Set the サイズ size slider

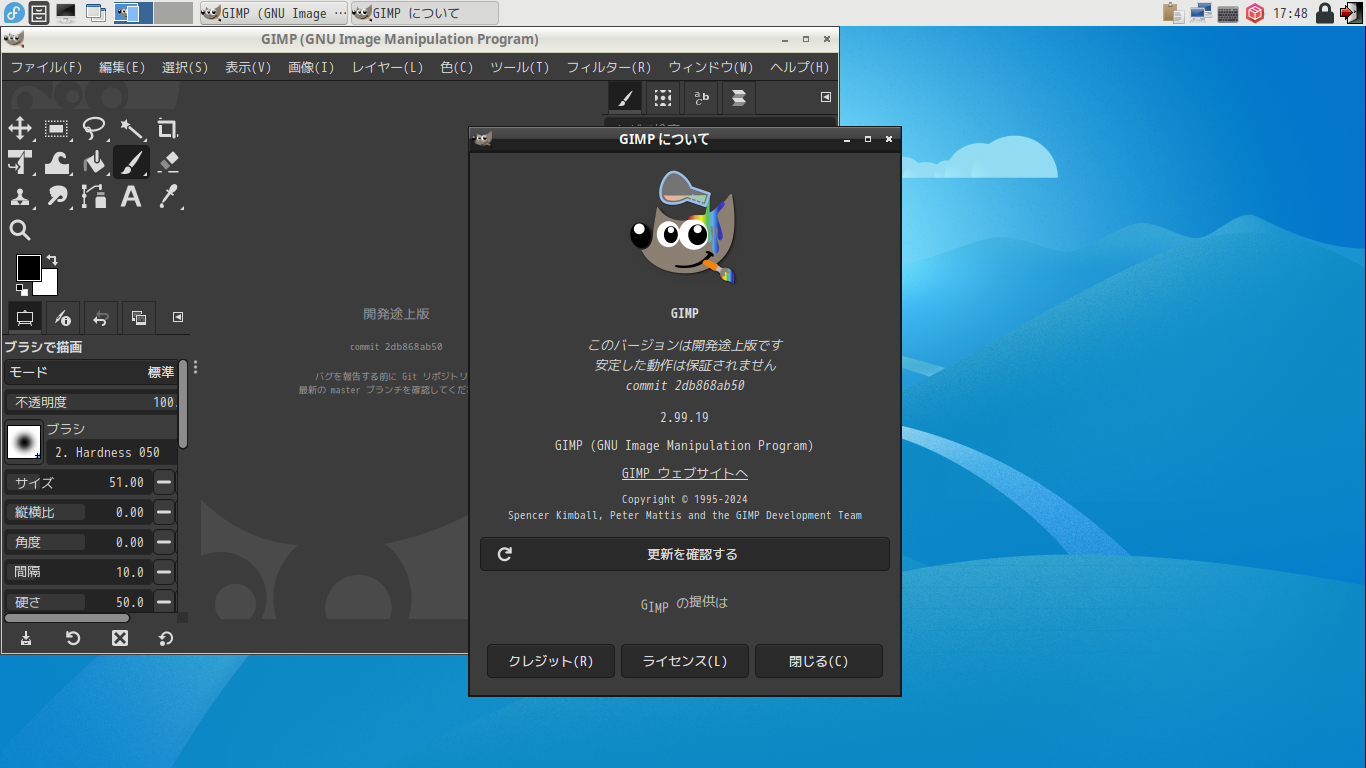[x=78, y=482]
